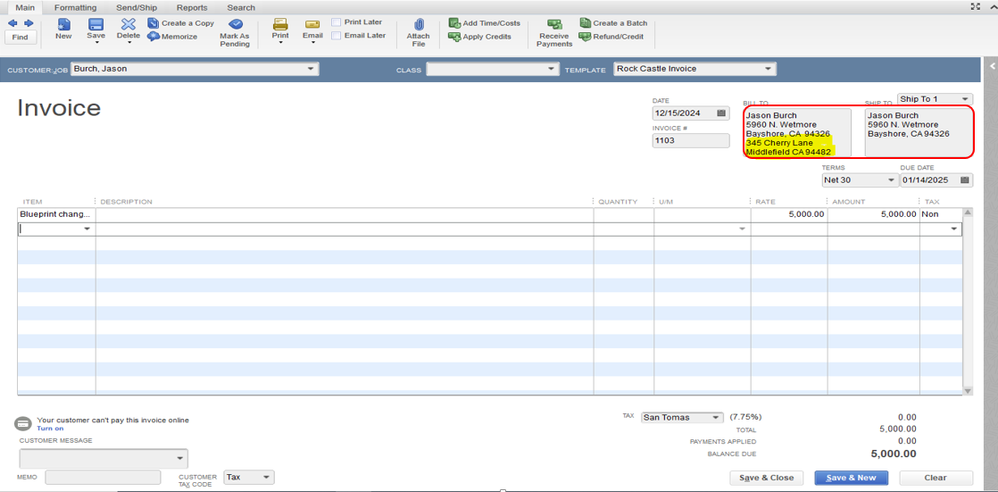Click the Email icon
This screenshot has height=492, width=998.
[313, 24]
